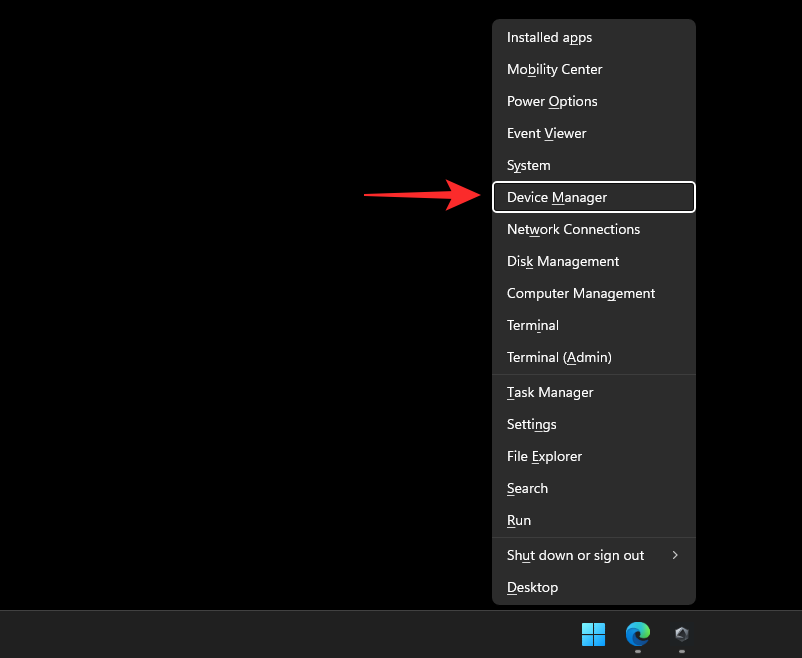
Task: Open Settings from the menu
Action: point(531,424)
